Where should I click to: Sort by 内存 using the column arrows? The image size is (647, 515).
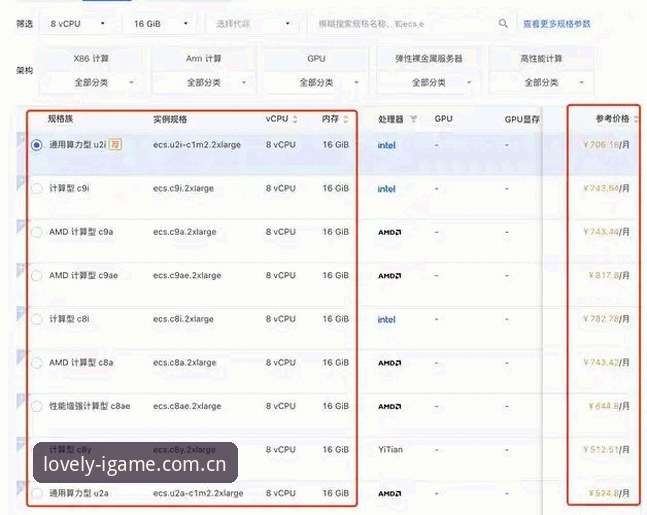click(x=346, y=119)
